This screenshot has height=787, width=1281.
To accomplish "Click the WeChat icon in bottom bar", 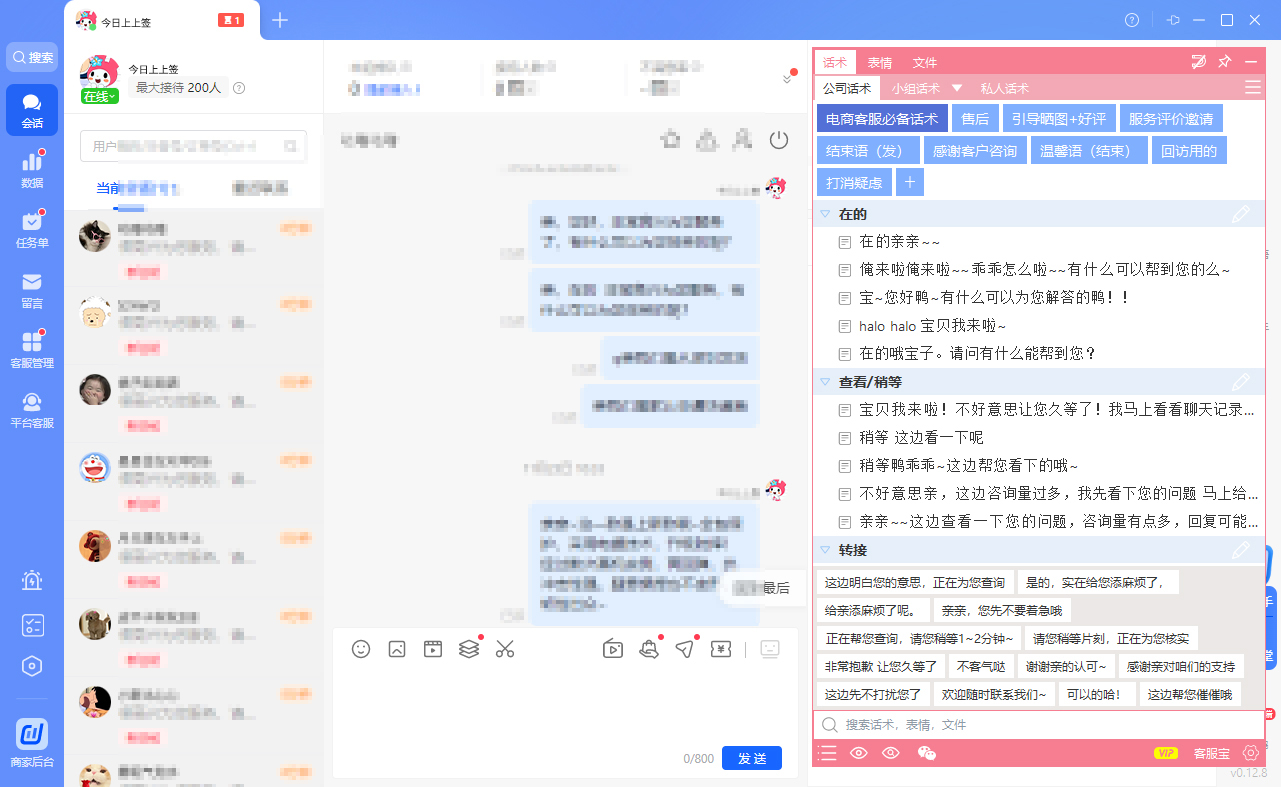I will click(x=926, y=754).
